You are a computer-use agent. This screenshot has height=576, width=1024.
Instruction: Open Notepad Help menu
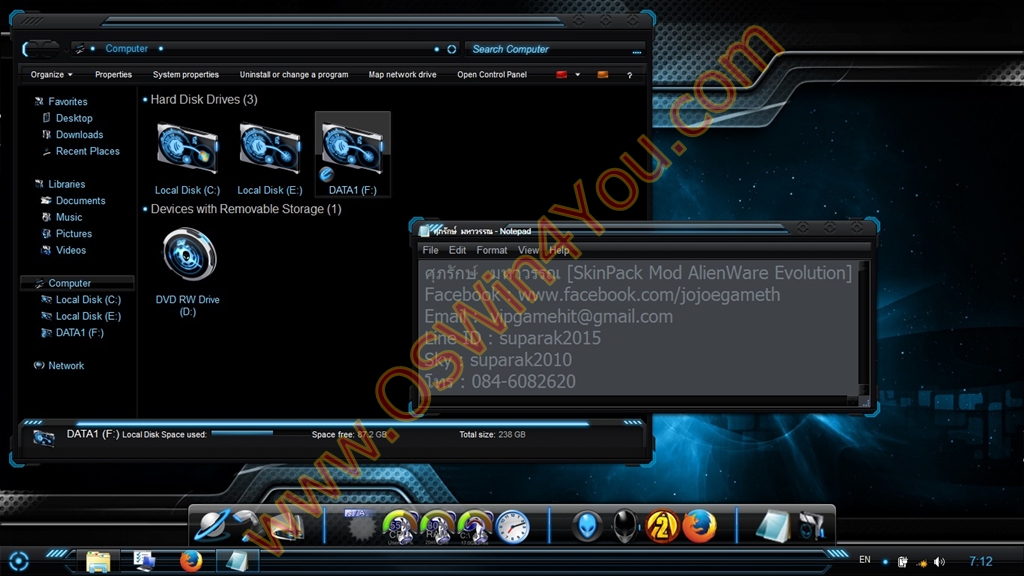559,250
